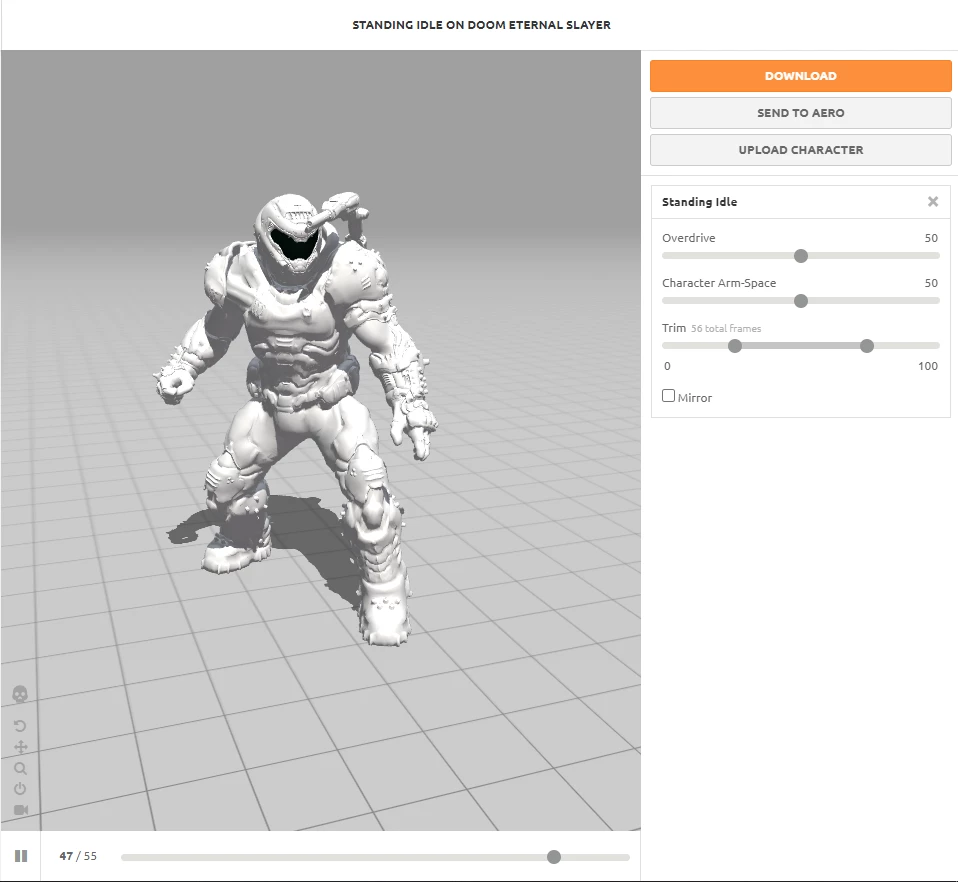This screenshot has width=958, height=882.
Task: Click the orange Download button
Action: pos(800,76)
